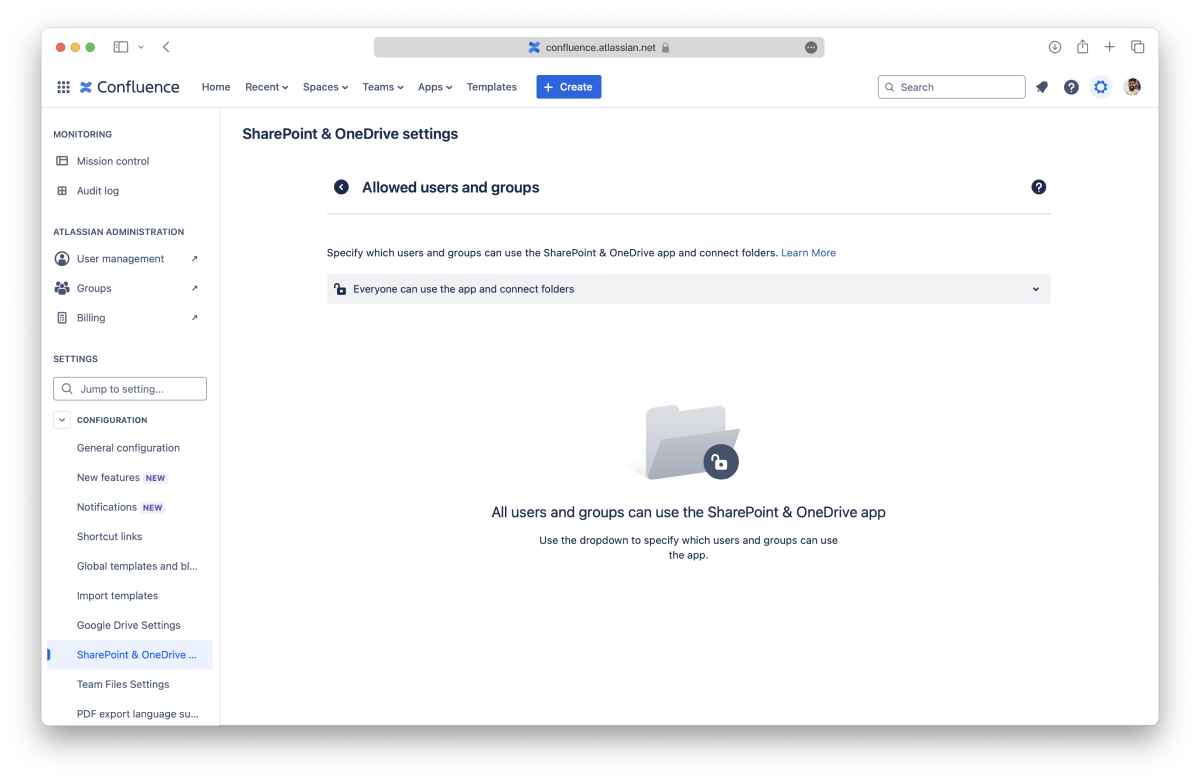Screen dimensions: 1200x781
Task: Open the help question mark in header
Action: point(1071,87)
